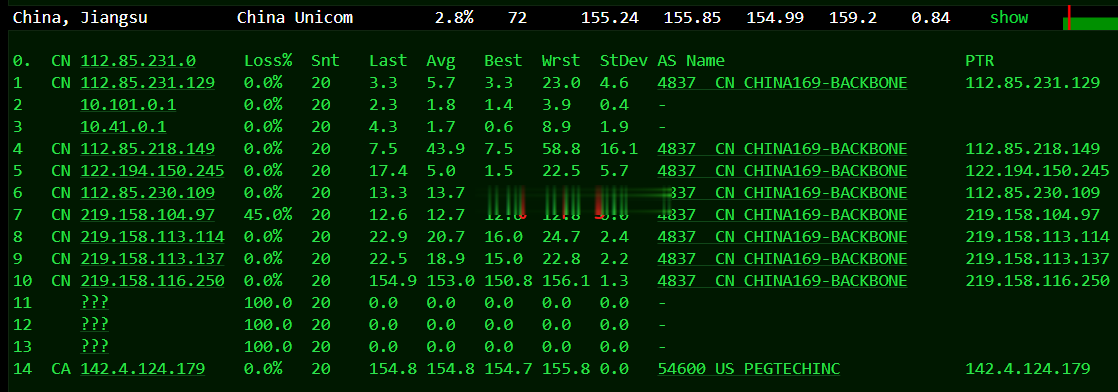Open AS 4837 CHINA169-BACKBONE link at hop 1

782,83
